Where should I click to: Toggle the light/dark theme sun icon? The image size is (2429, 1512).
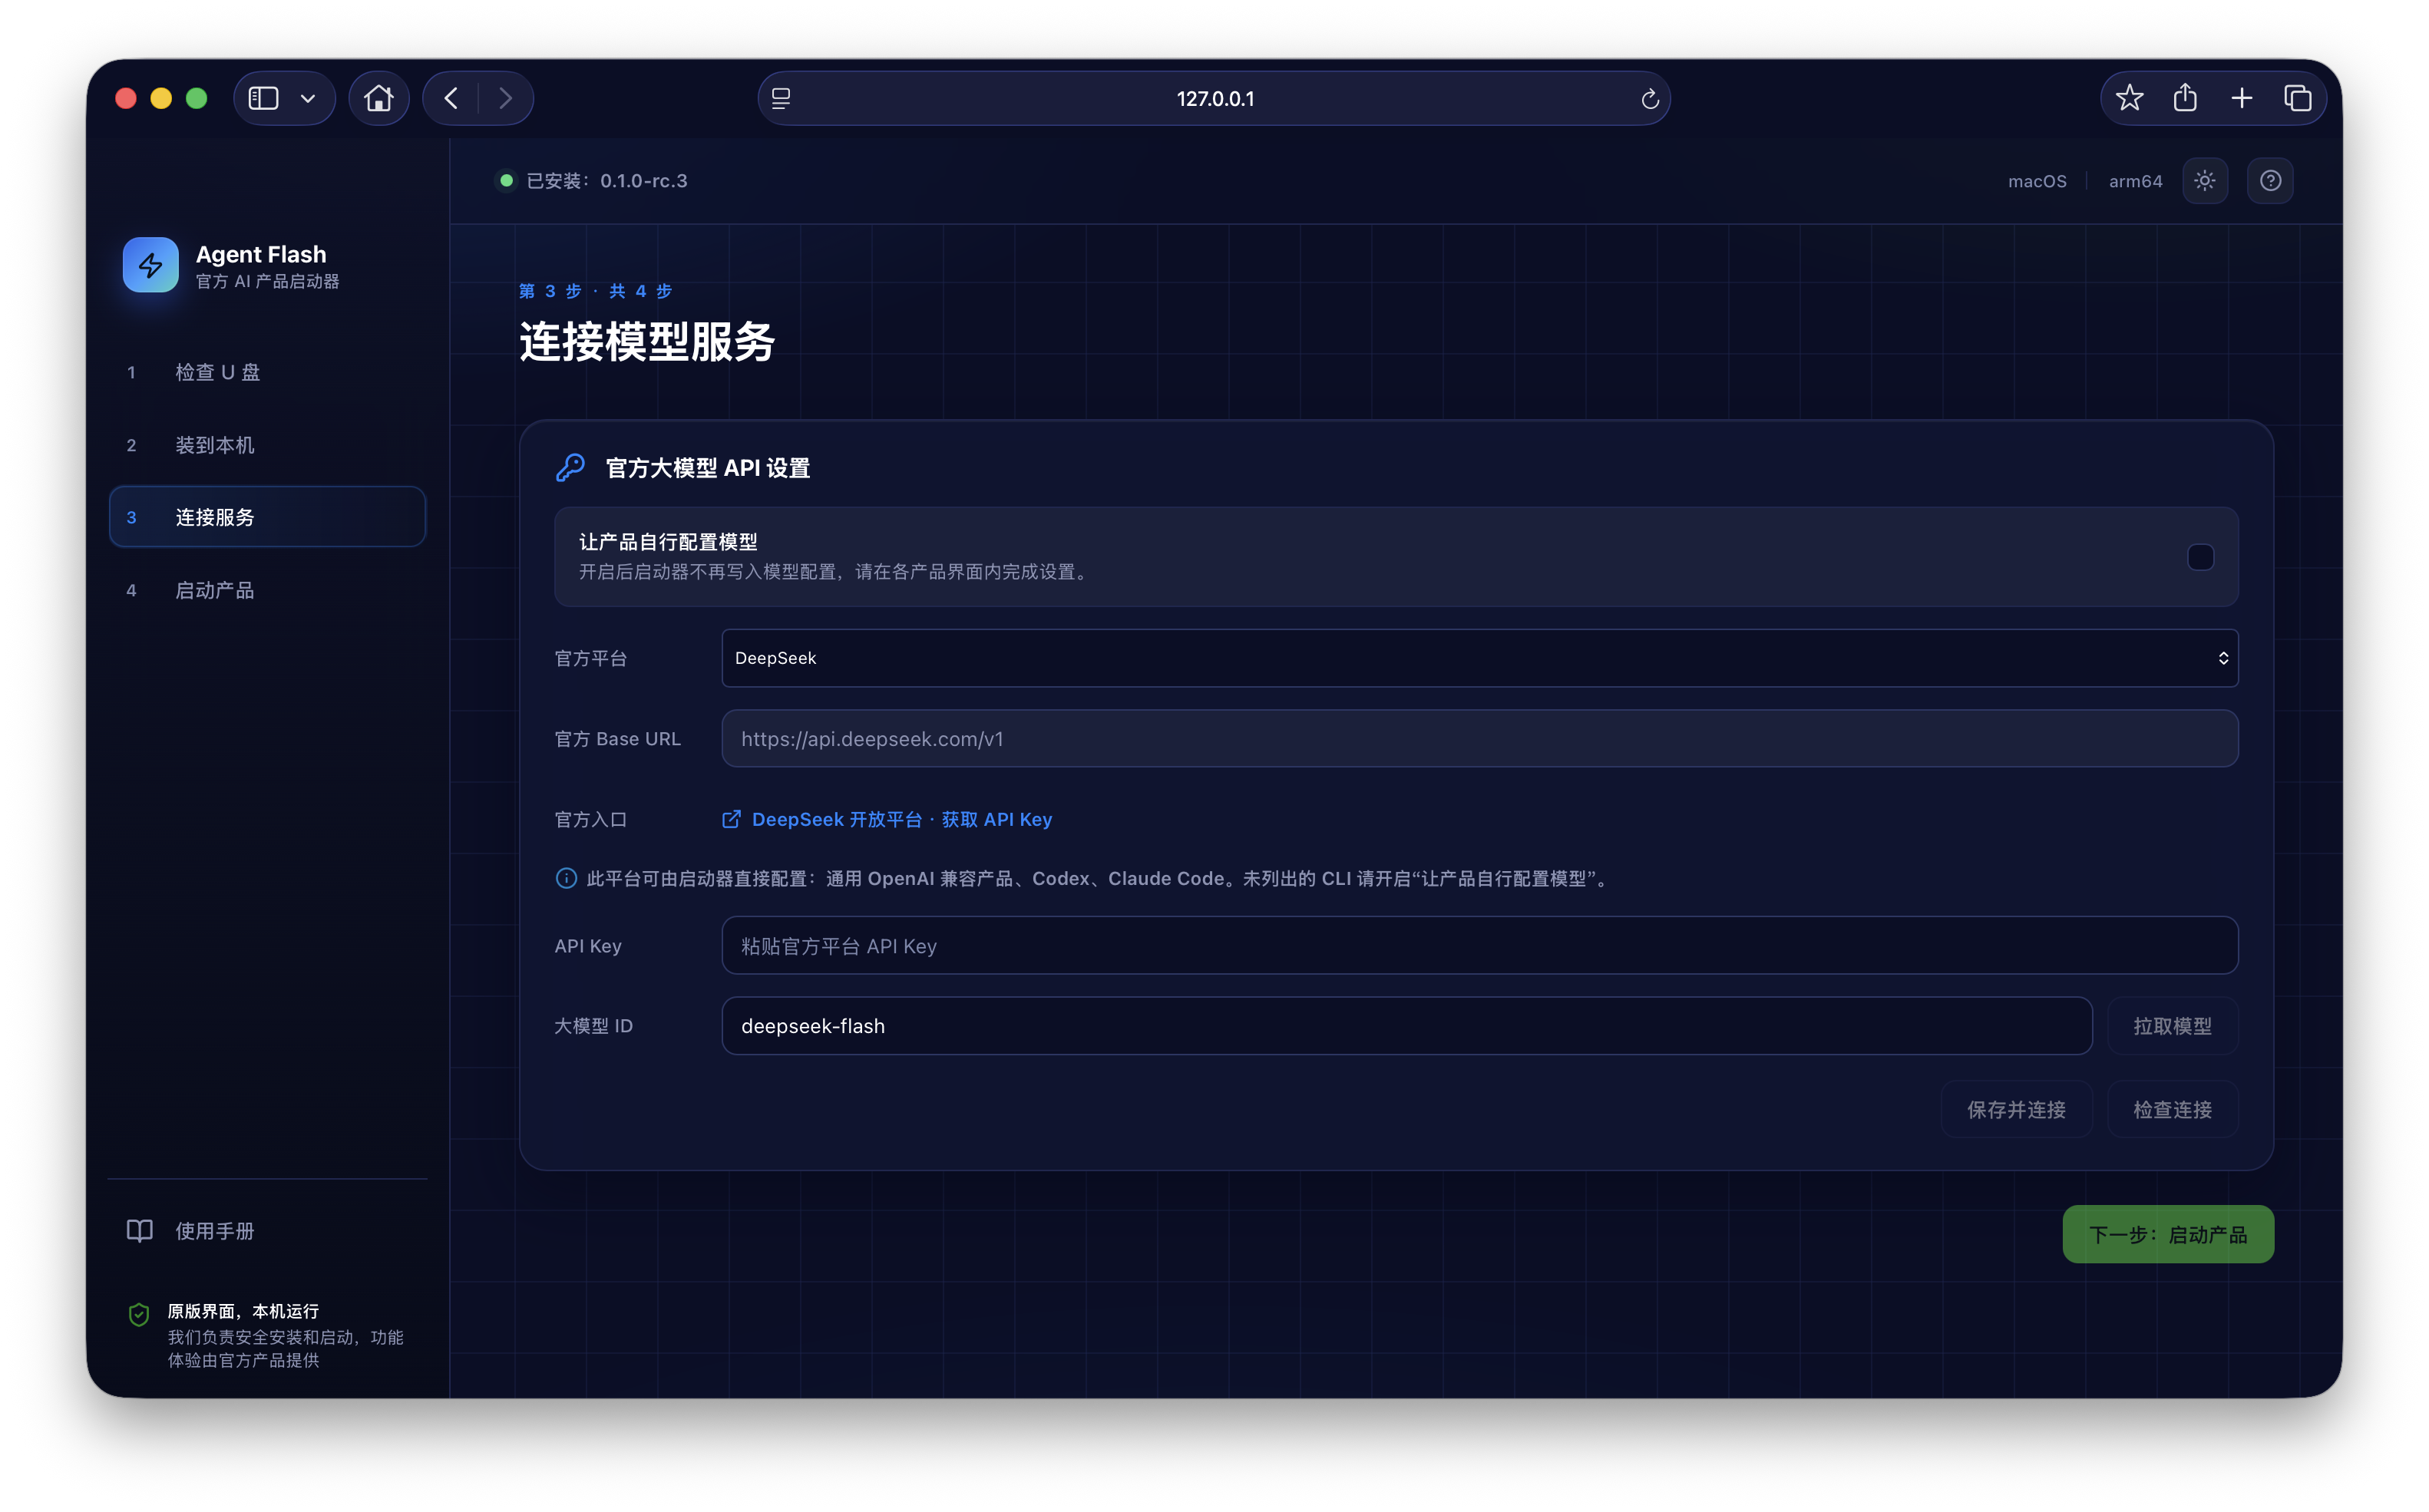click(x=2204, y=181)
